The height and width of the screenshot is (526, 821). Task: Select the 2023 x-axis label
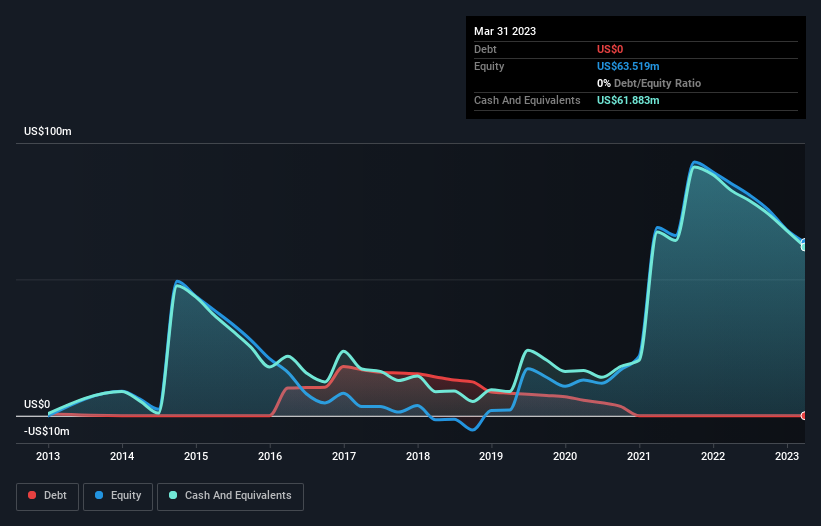pyautogui.click(x=787, y=456)
